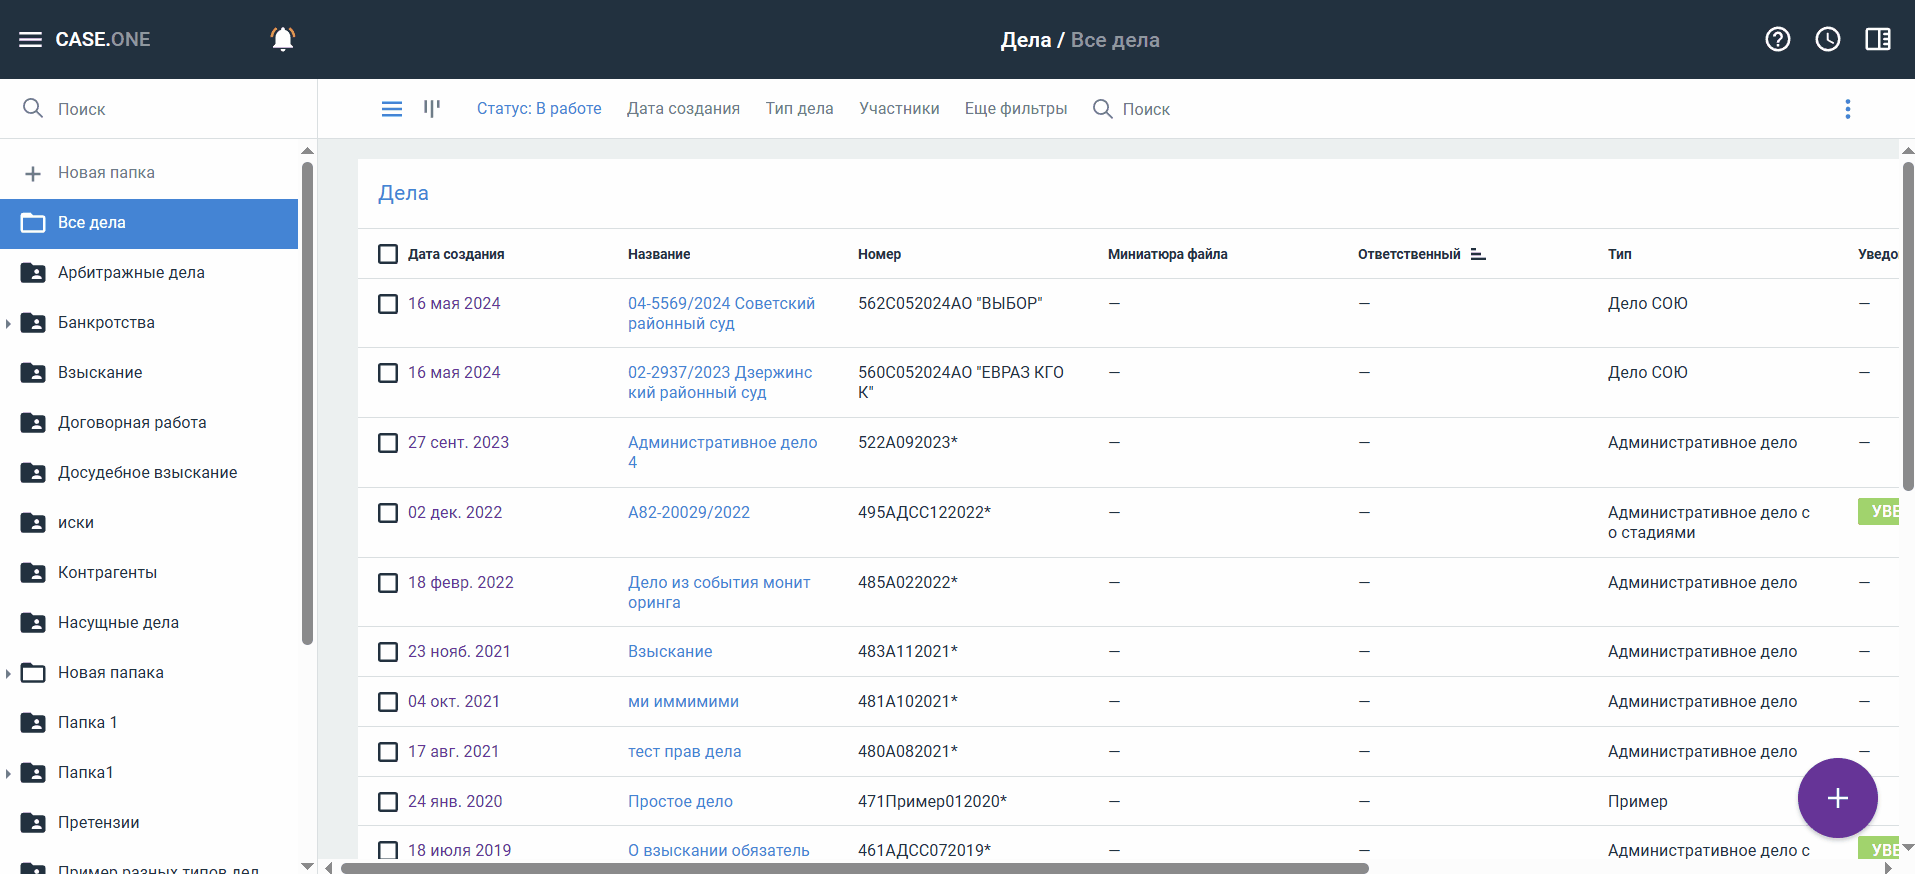
Task: Select checkbox for 27 сент. 2023 case
Action: tap(388, 443)
